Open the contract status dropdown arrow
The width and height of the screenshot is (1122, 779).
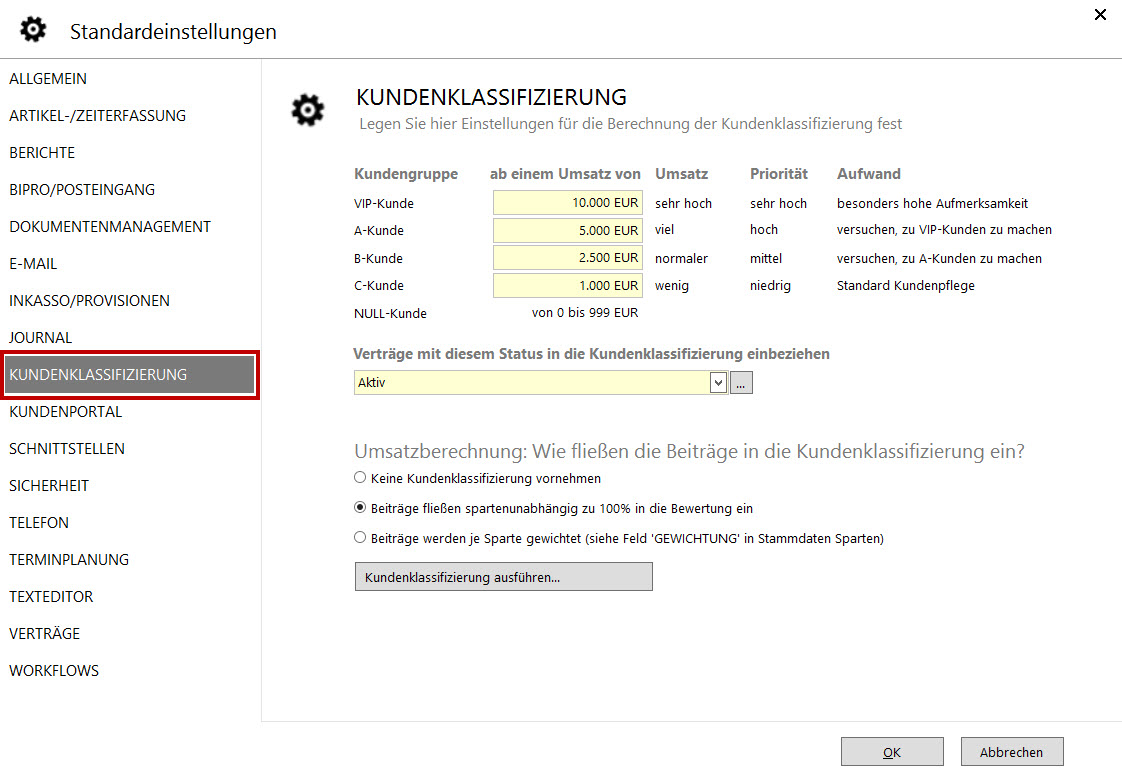(717, 383)
